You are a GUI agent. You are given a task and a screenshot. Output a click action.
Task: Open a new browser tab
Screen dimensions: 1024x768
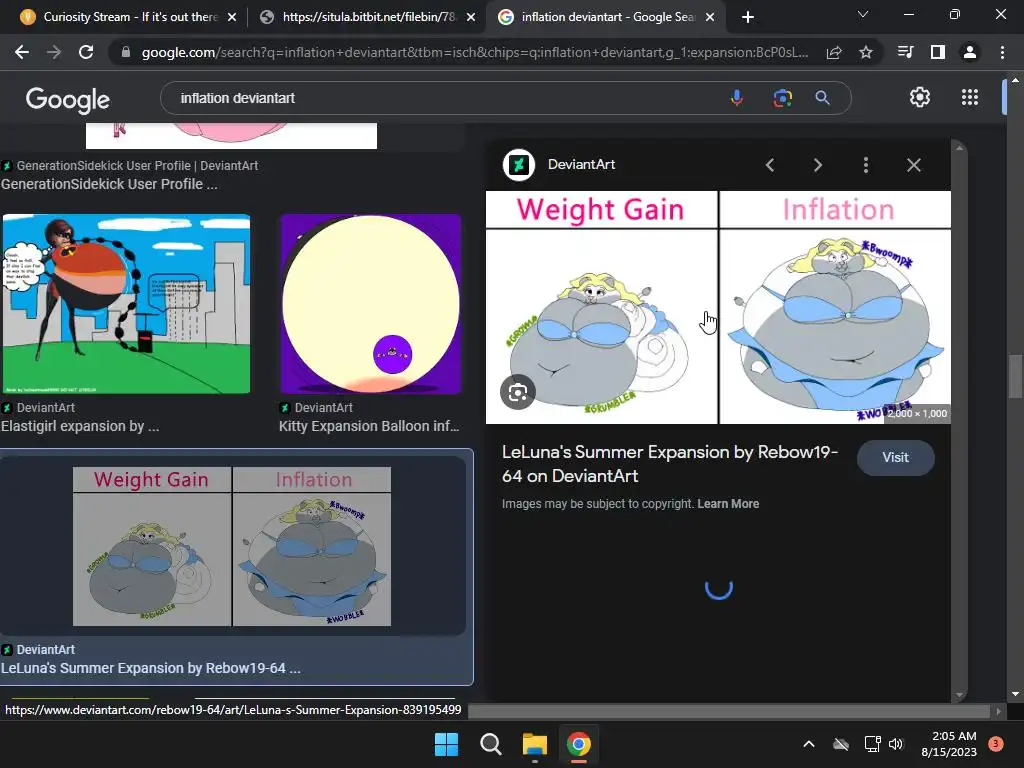point(748,17)
